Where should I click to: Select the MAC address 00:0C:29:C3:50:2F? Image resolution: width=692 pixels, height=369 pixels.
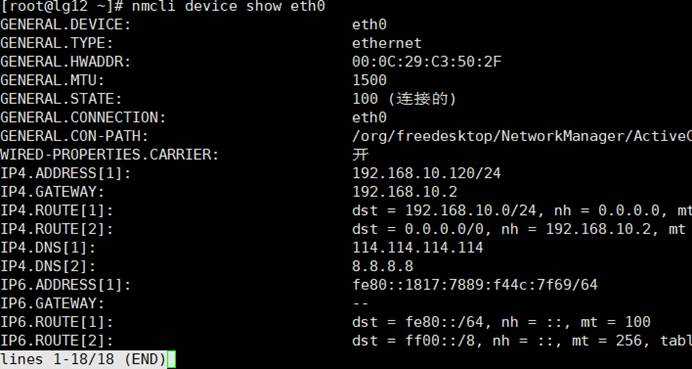coord(426,61)
